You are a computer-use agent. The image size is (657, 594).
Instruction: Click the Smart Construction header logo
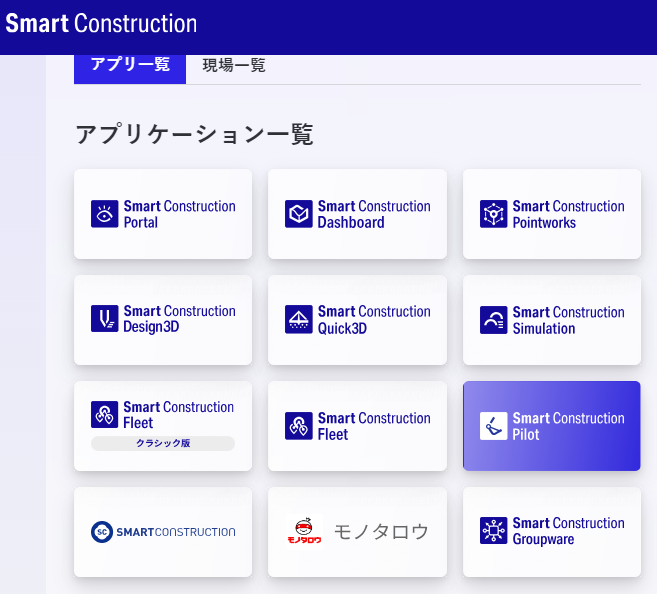click(x=100, y=24)
